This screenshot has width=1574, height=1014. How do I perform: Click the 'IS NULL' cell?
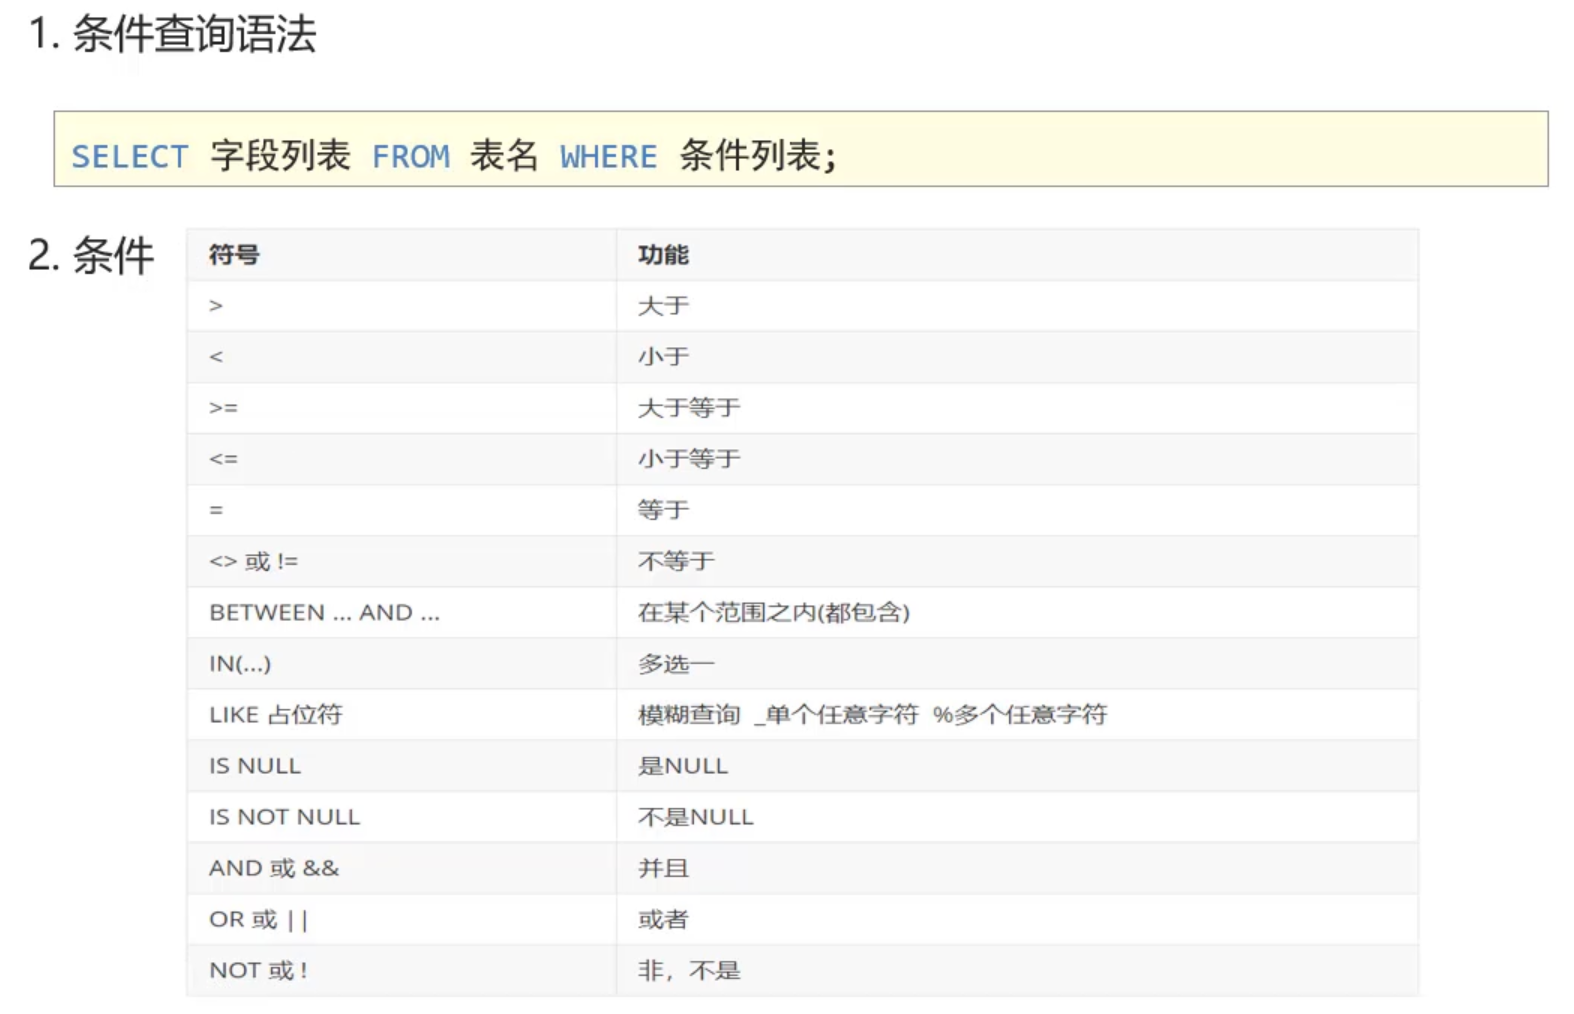(x=401, y=765)
